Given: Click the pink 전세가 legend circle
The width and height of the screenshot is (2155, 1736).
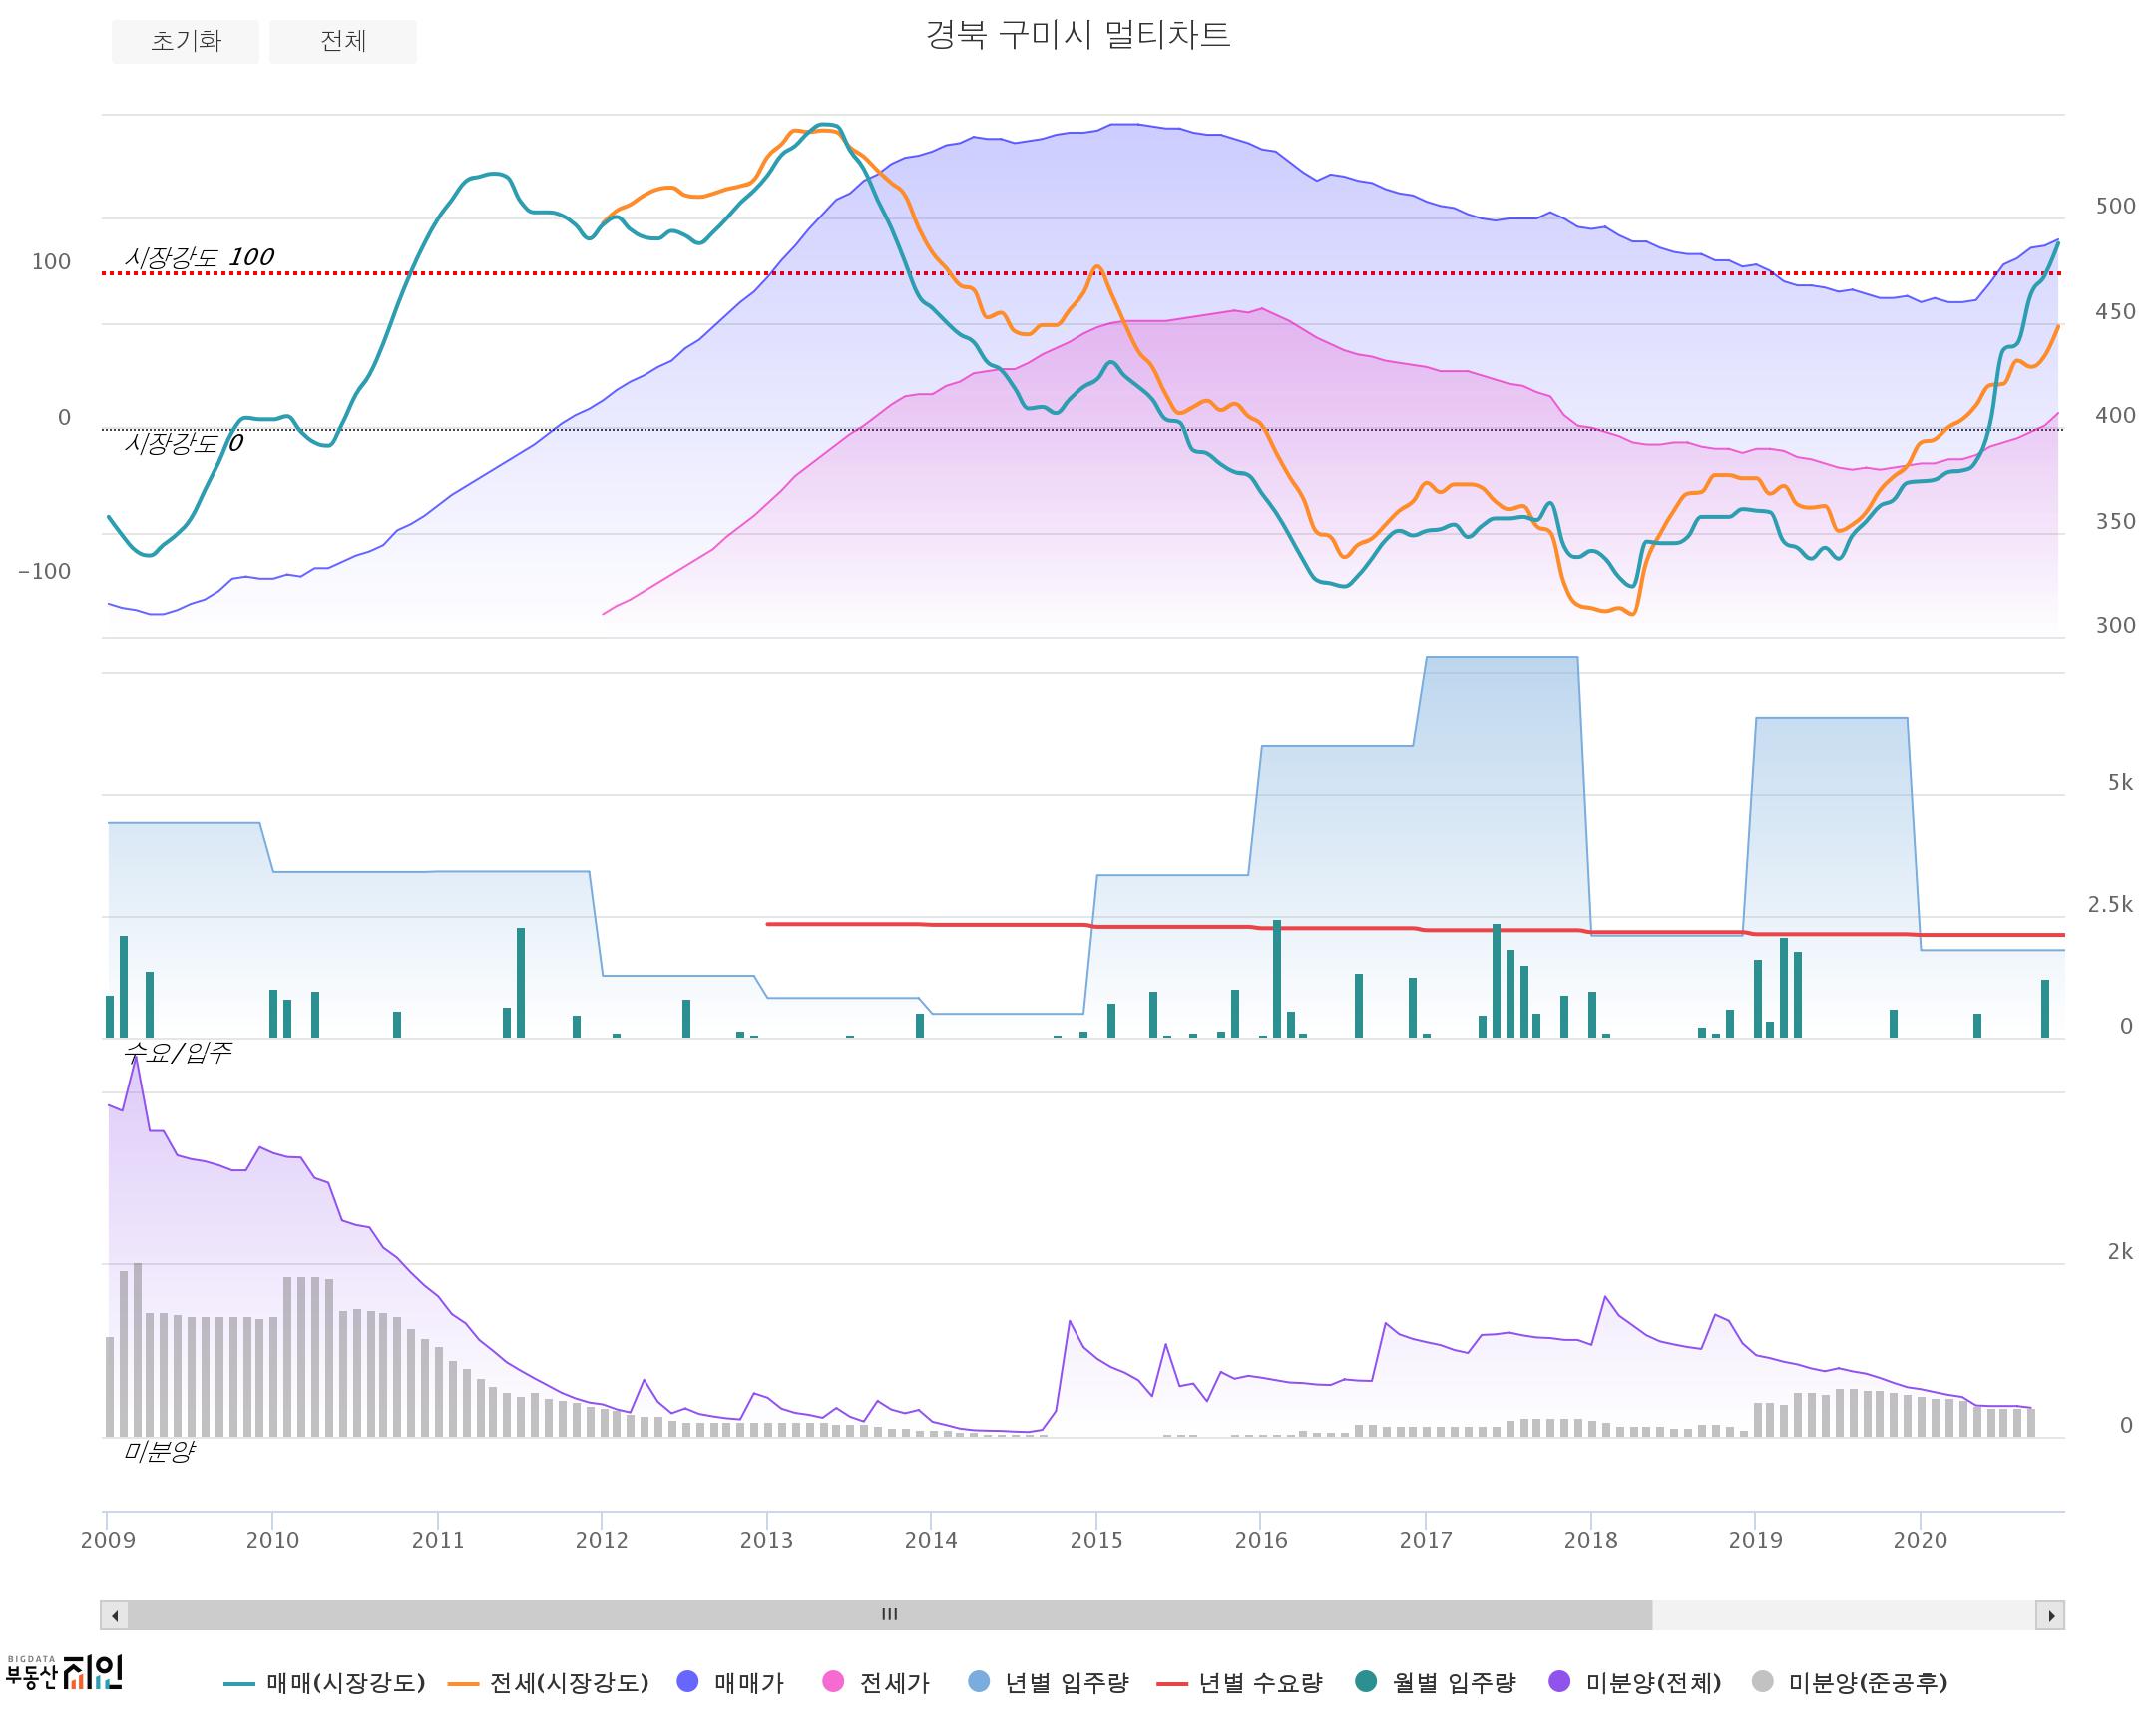Looking at the screenshot, I should tap(833, 1682).
